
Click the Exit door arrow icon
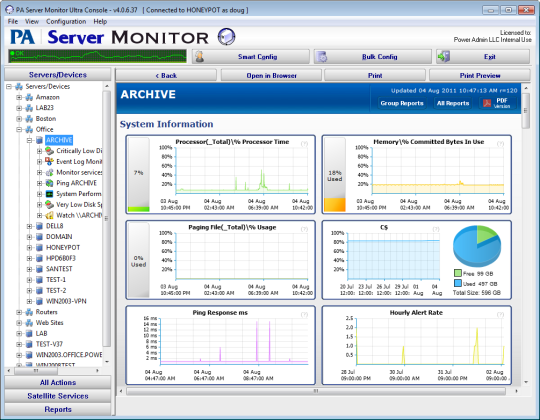(444, 57)
